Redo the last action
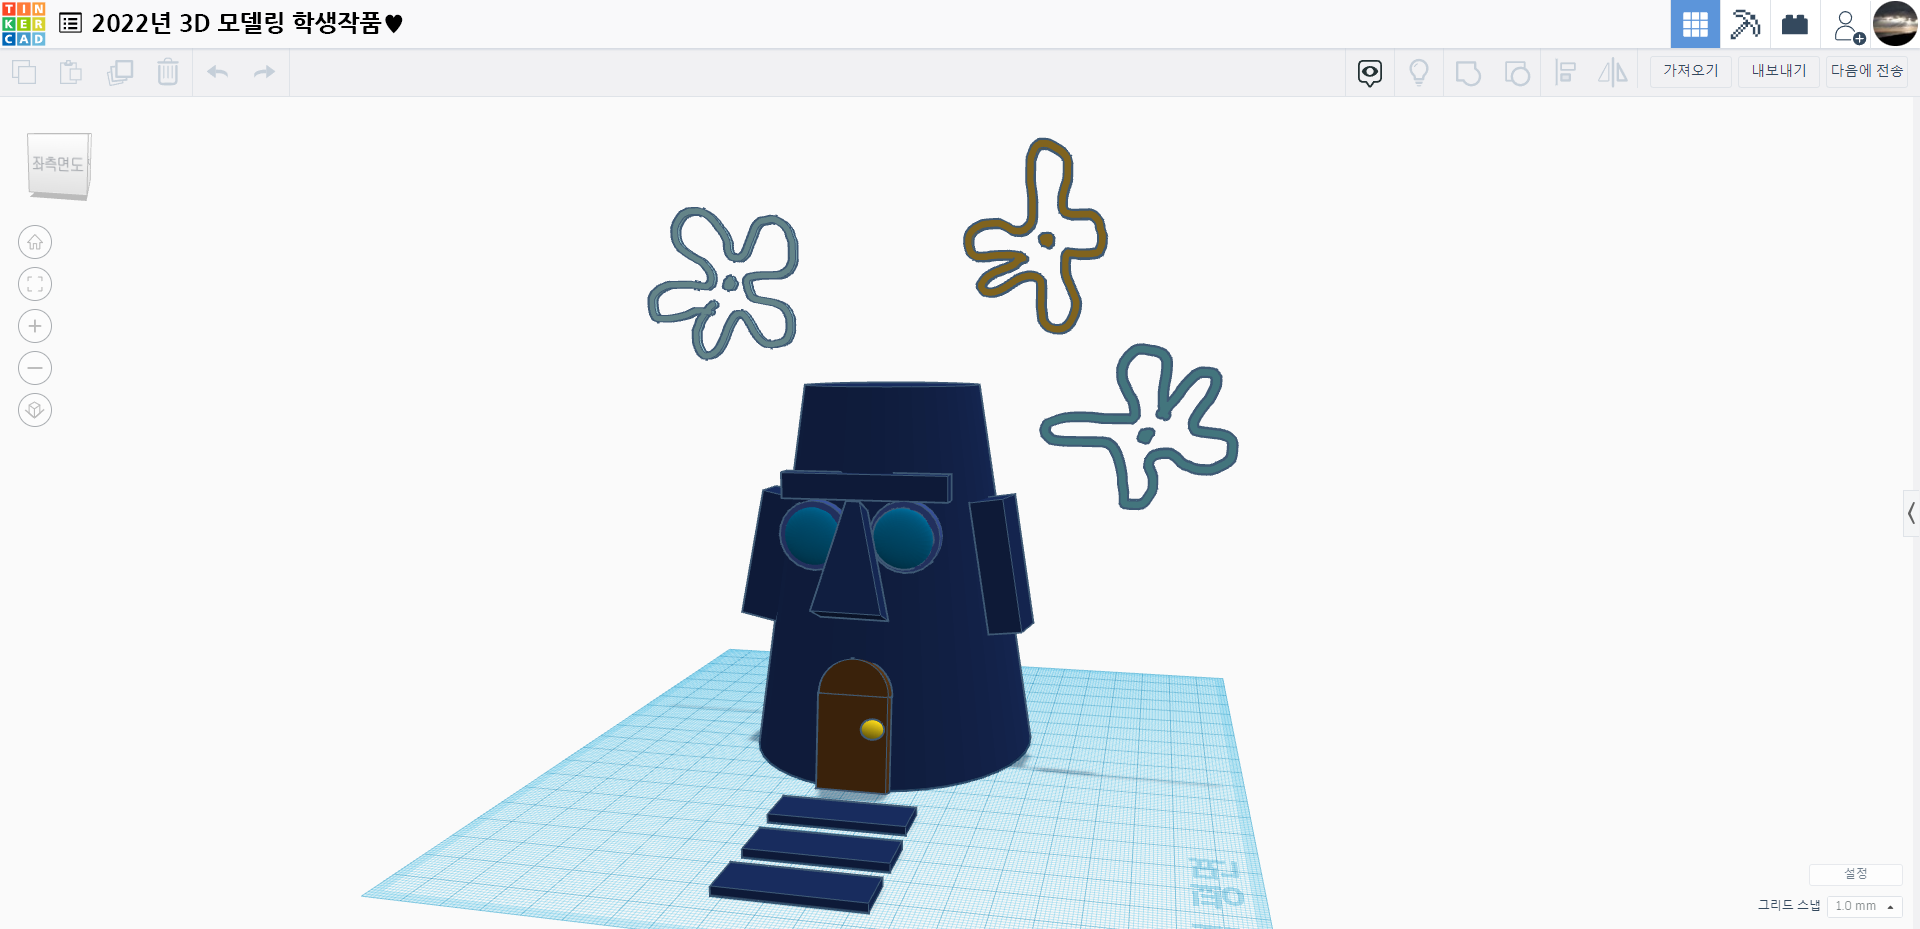This screenshot has height=929, width=1920. [264, 72]
